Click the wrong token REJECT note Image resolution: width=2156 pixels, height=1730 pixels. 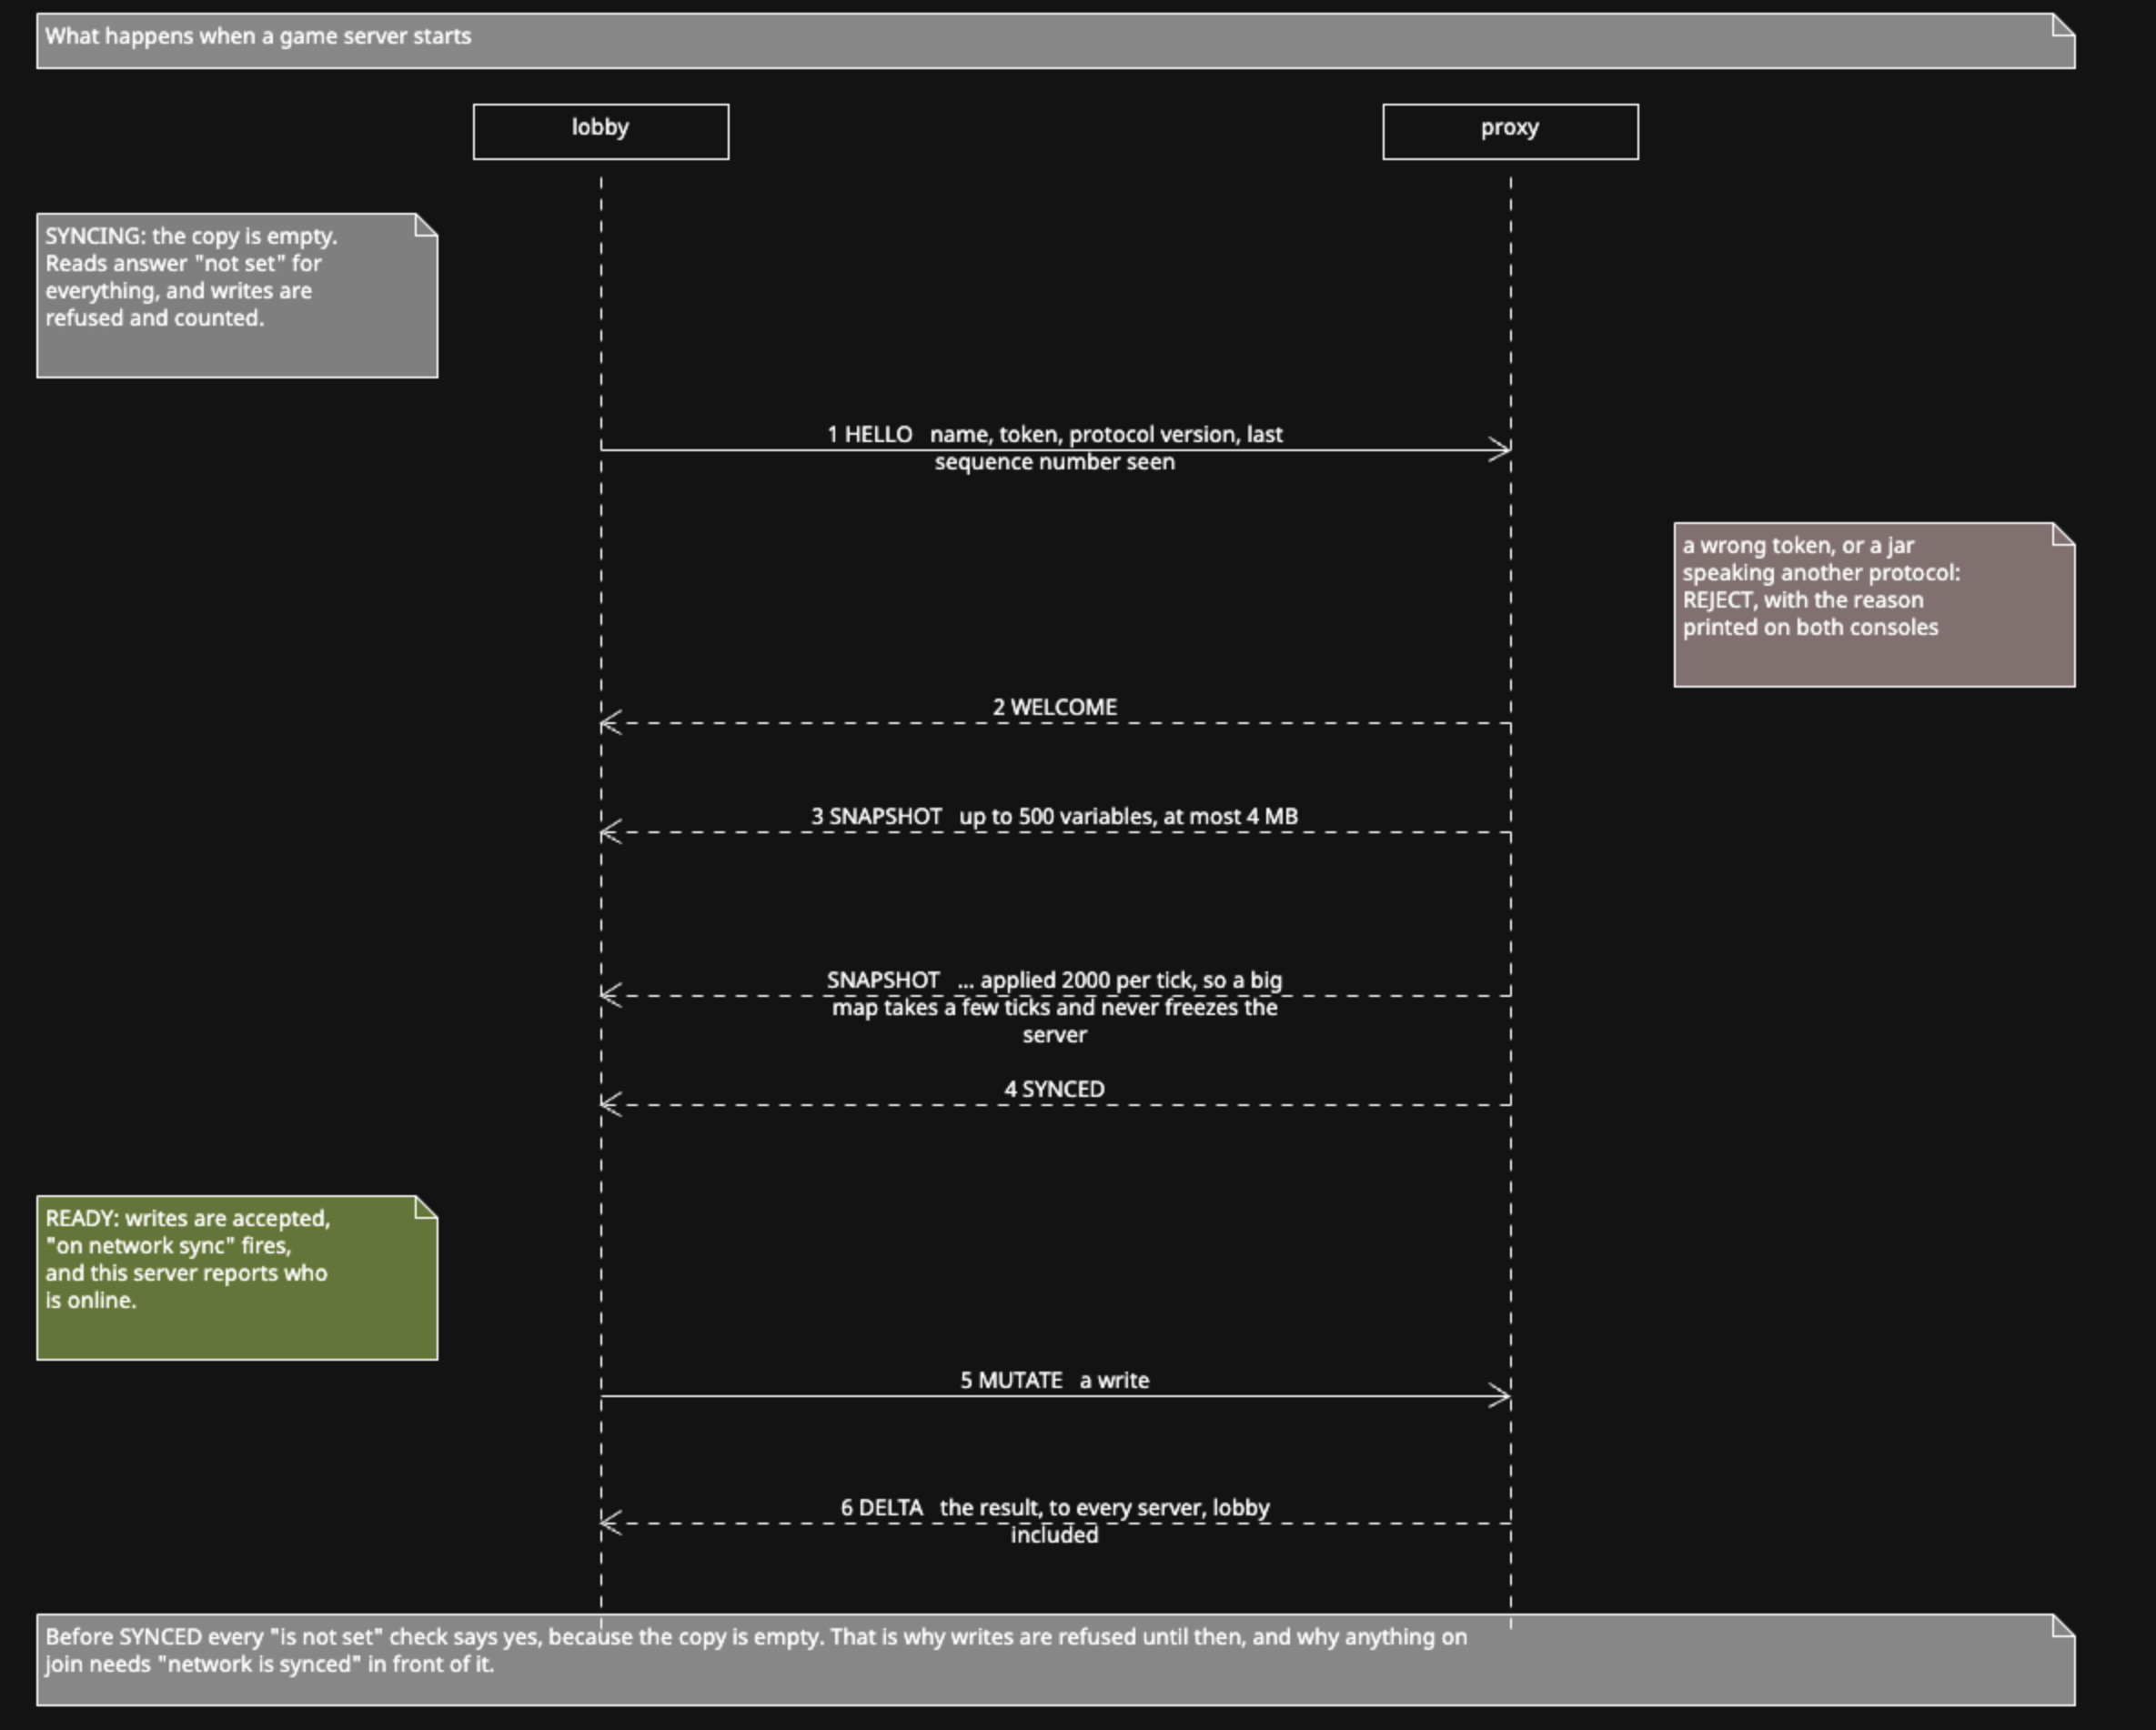click(x=1874, y=605)
